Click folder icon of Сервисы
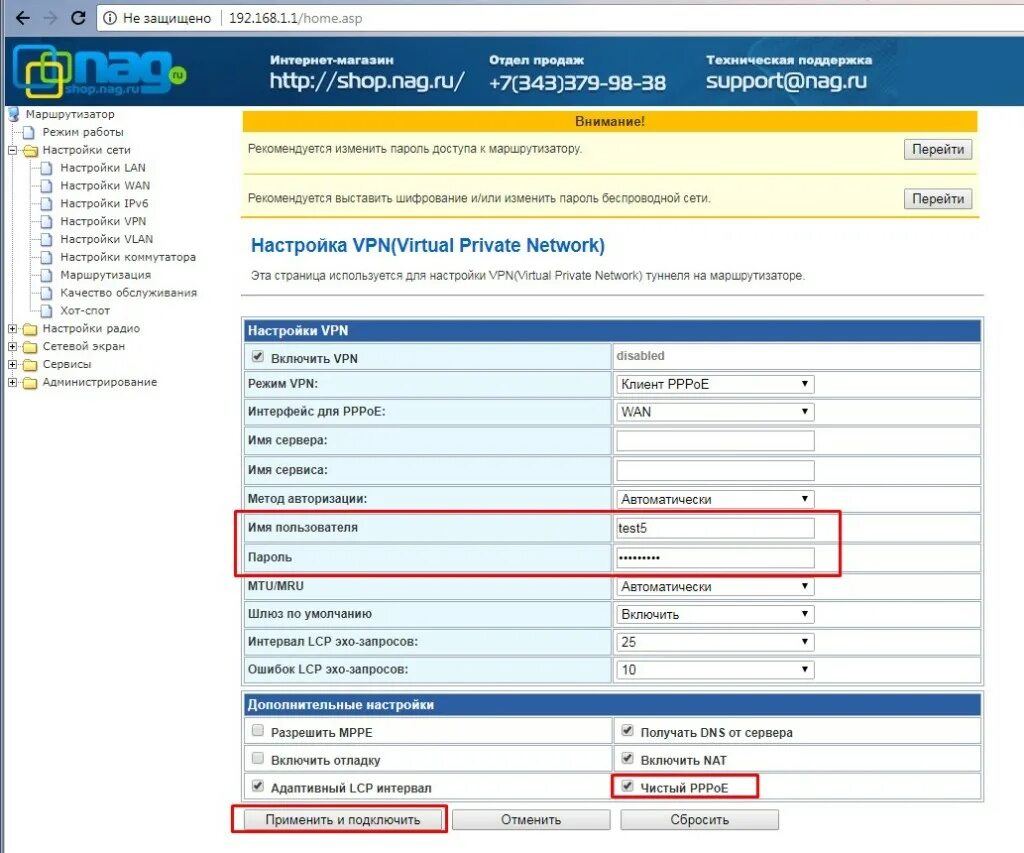This screenshot has height=853, width=1024. pyautogui.click(x=30, y=364)
